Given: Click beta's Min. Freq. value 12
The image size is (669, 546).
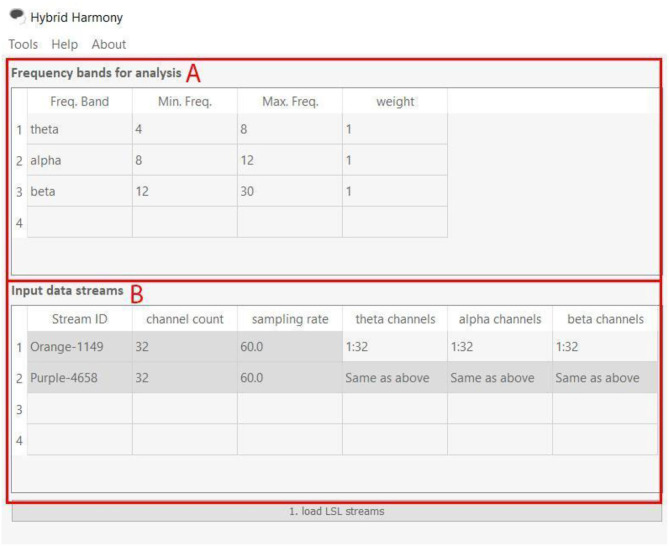Looking at the screenshot, I should pyautogui.click(x=185, y=192).
